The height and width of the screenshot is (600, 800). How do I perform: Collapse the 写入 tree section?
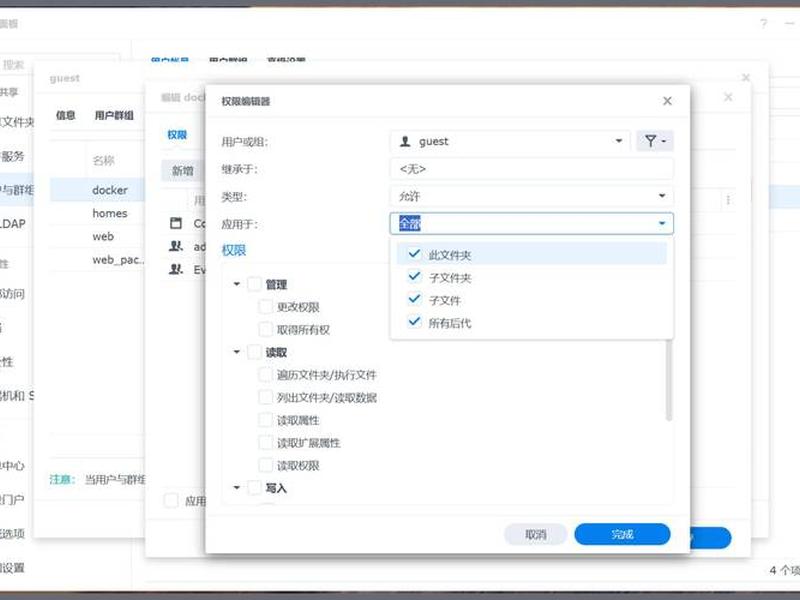pyautogui.click(x=237, y=488)
